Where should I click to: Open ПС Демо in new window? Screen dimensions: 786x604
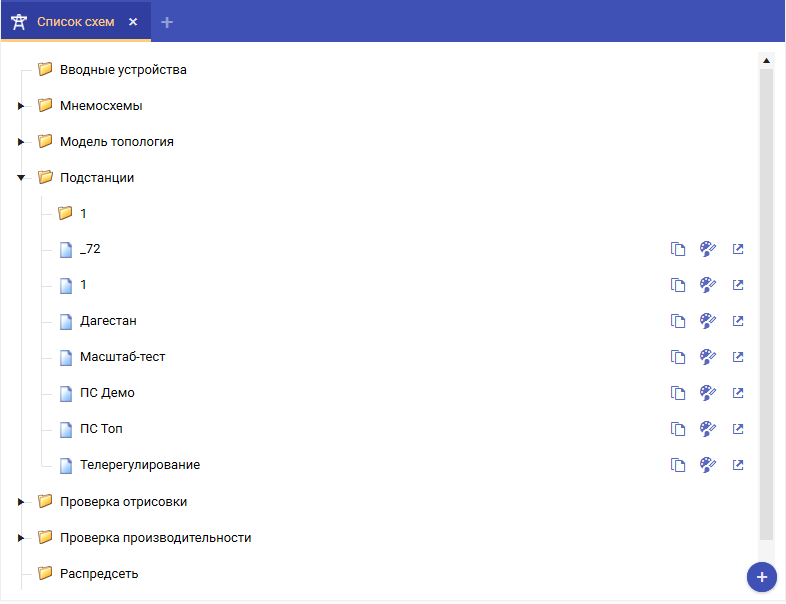(738, 393)
